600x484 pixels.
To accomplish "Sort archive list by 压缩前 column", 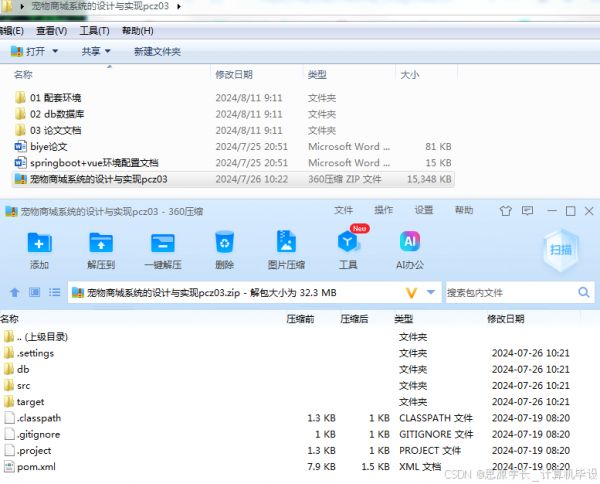I will click(x=300, y=319).
